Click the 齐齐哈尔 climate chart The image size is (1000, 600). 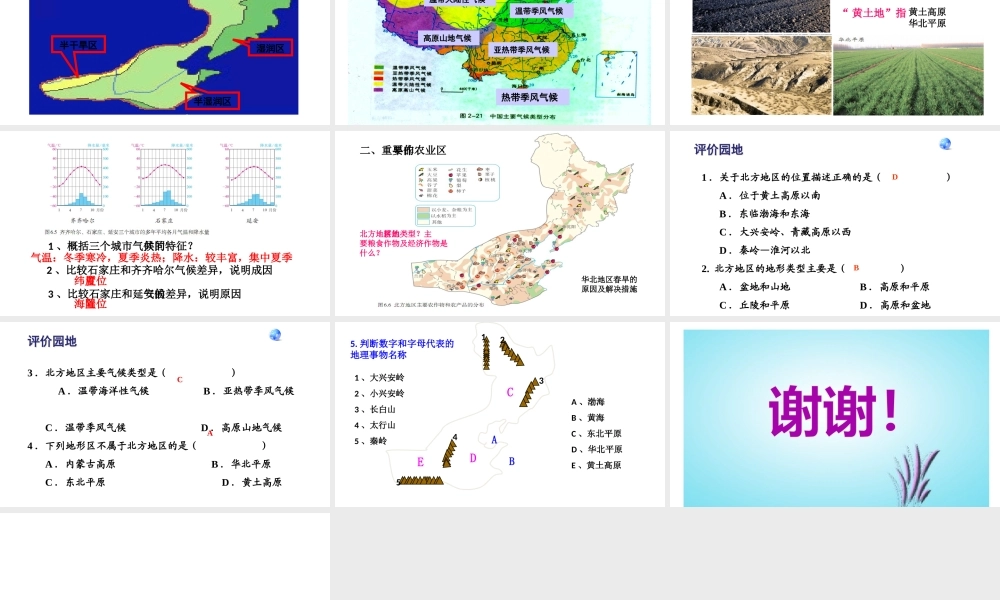click(x=78, y=179)
